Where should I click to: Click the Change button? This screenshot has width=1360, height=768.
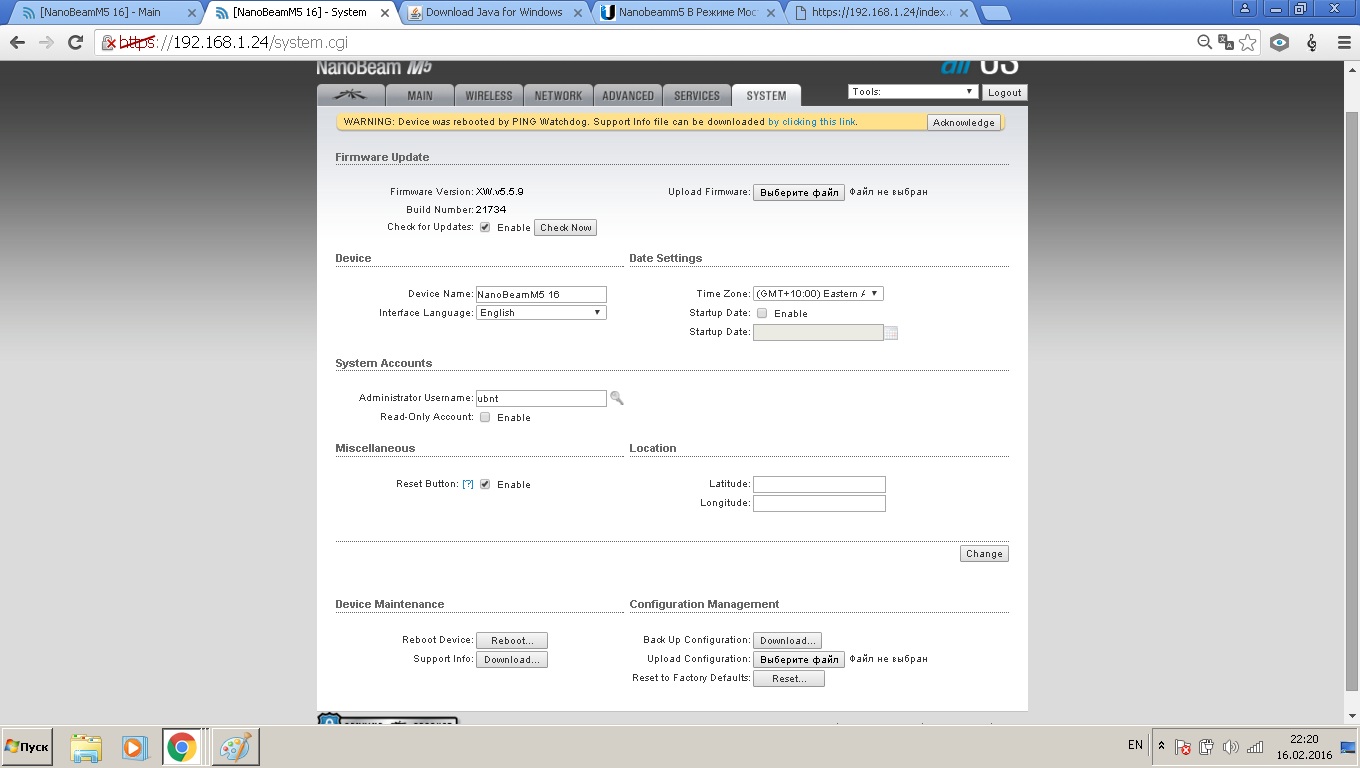pyautogui.click(x=984, y=554)
